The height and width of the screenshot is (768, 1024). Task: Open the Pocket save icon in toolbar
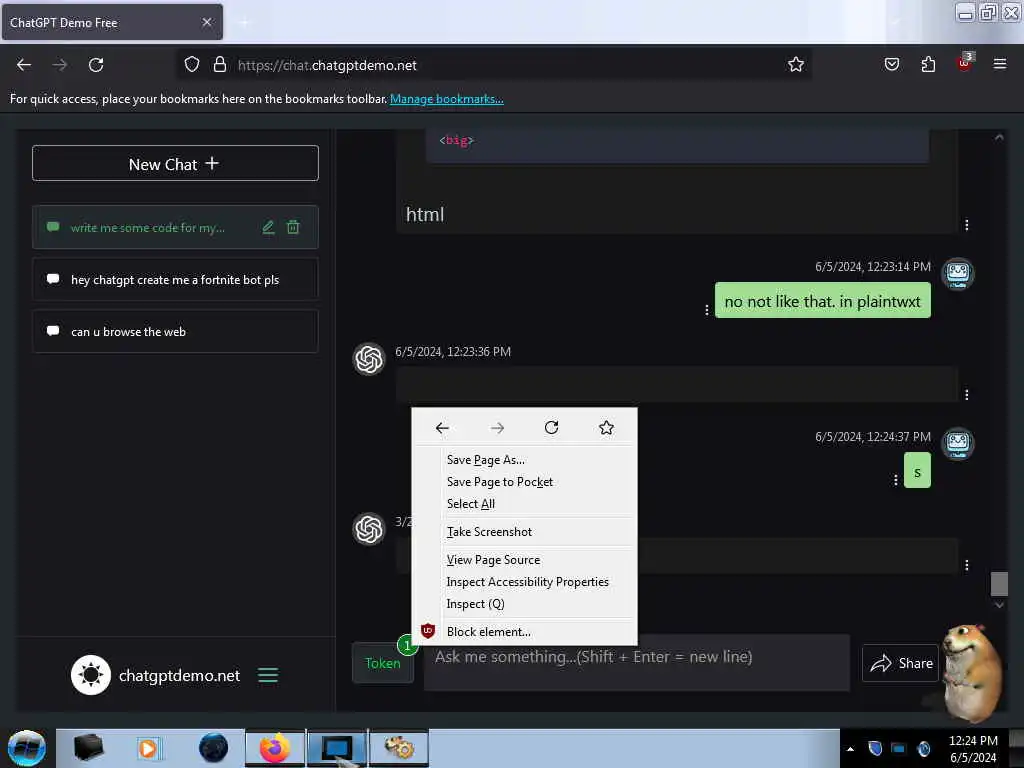click(x=892, y=65)
